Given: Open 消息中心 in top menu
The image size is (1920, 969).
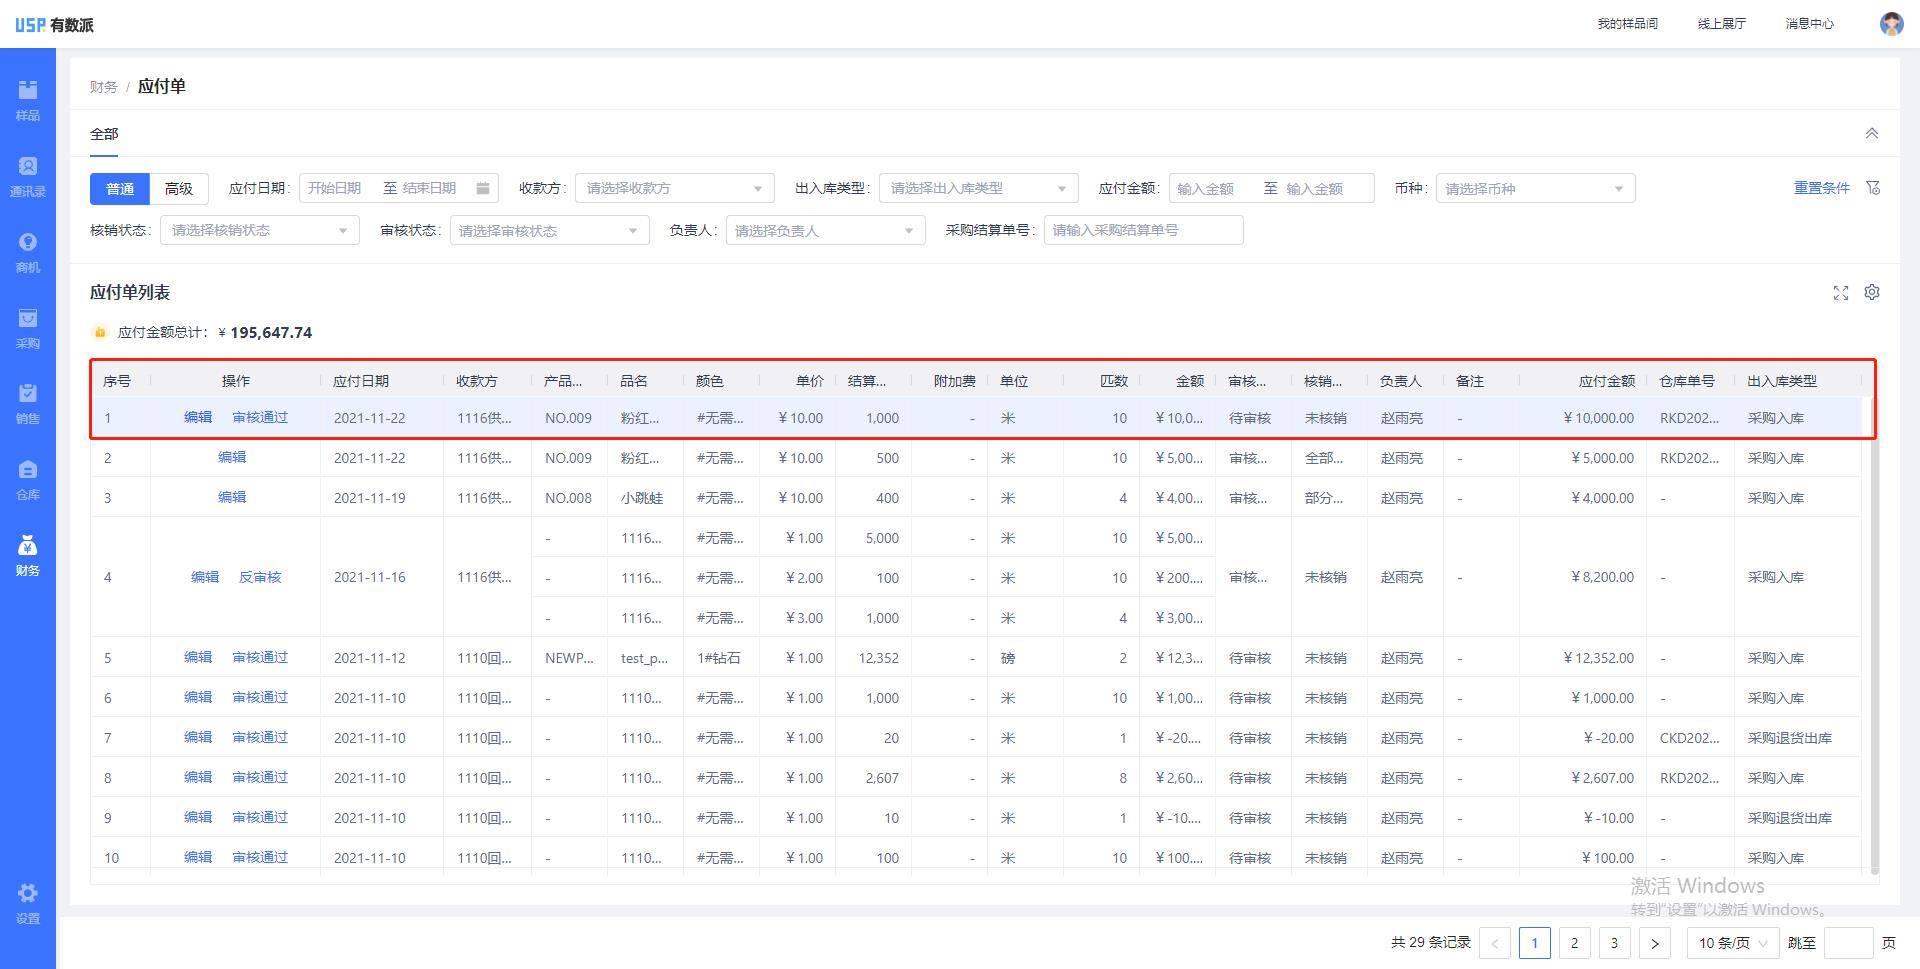Looking at the screenshot, I should (x=1809, y=24).
